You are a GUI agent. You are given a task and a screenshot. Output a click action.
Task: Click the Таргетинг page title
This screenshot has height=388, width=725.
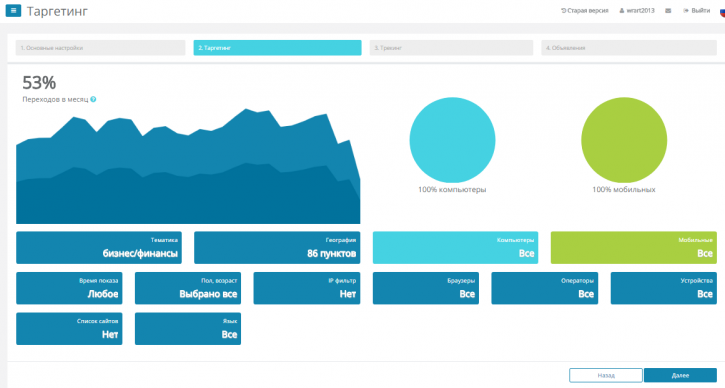pos(57,11)
